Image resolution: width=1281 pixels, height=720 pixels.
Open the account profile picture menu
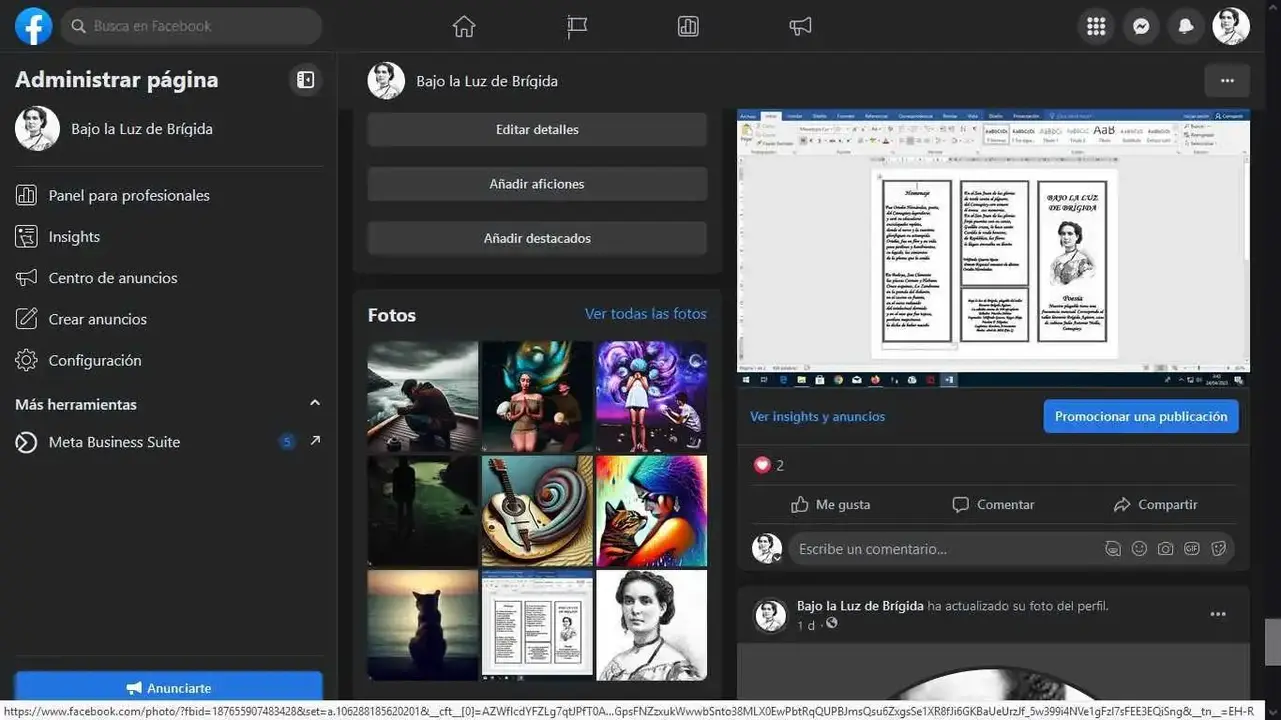(1231, 27)
